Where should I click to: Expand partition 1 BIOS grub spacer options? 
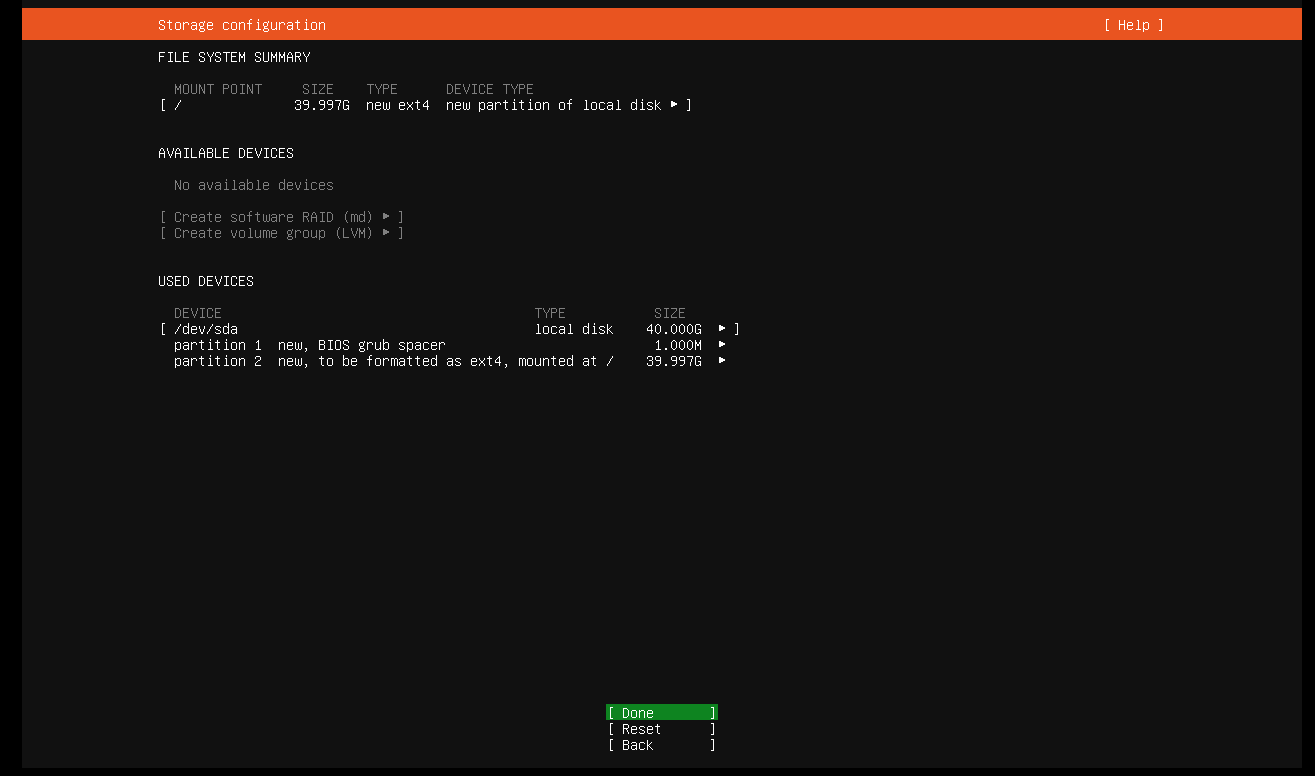(x=721, y=344)
